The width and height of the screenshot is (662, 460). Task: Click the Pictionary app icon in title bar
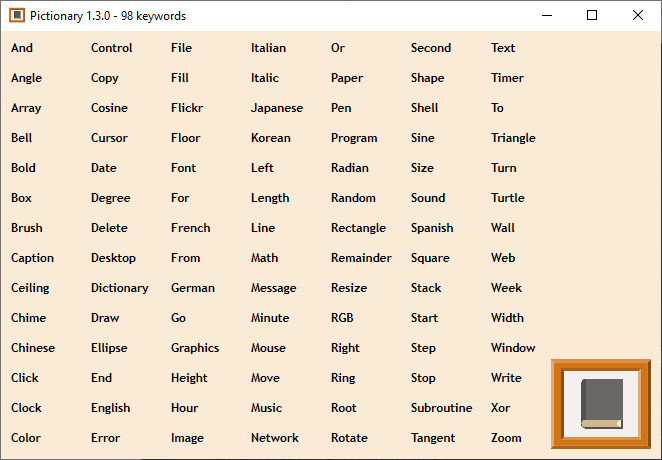point(17,16)
